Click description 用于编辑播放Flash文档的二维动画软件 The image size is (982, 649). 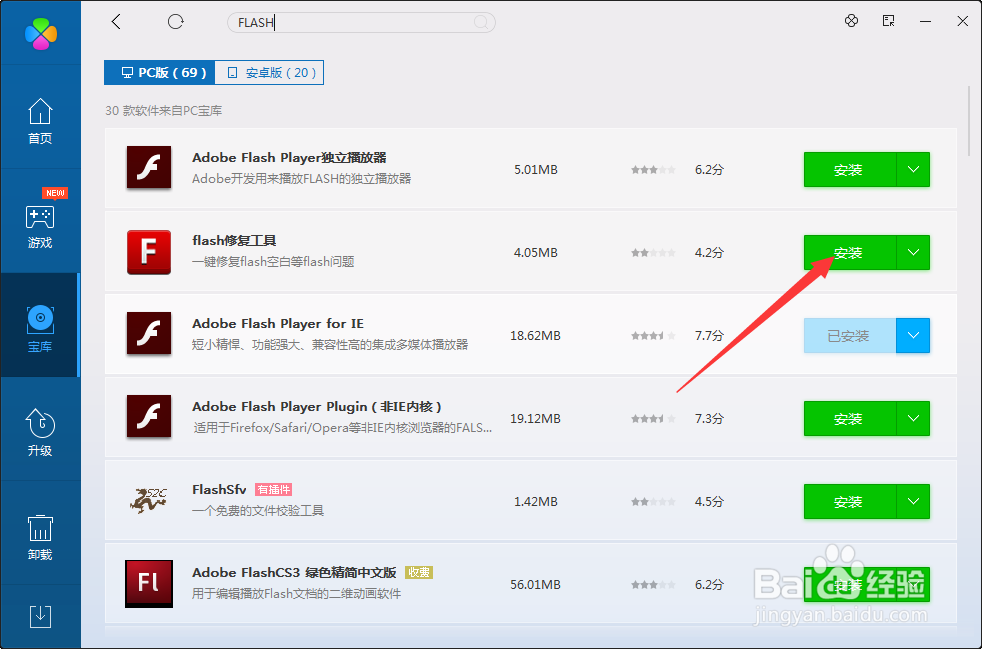[296, 593]
